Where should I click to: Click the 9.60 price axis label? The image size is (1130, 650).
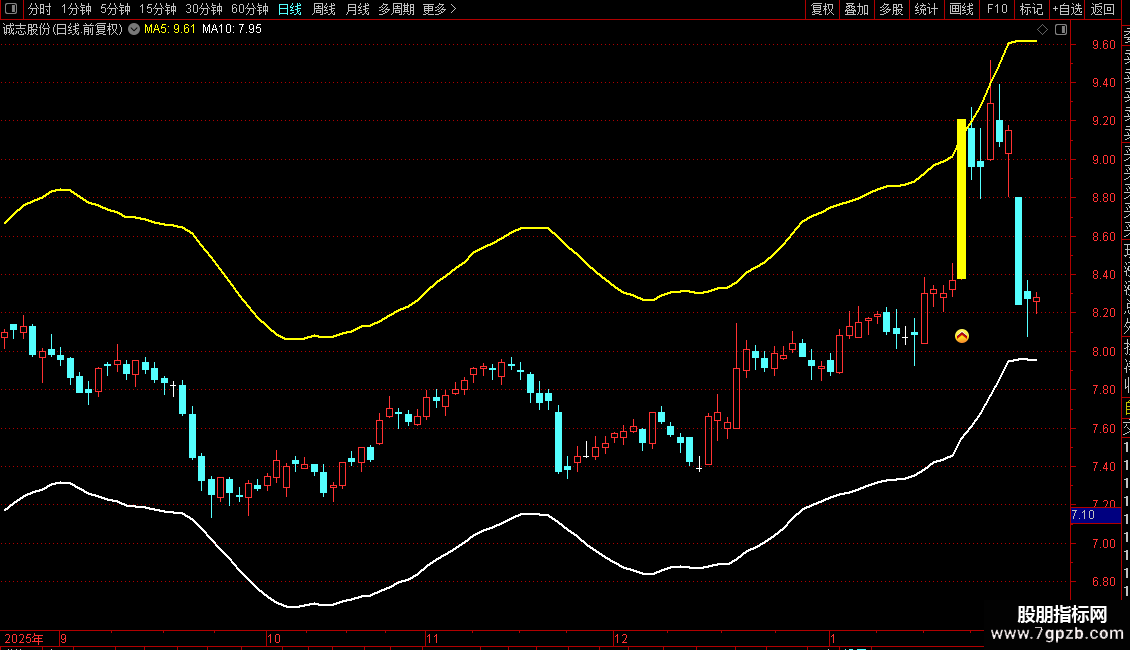click(1103, 45)
